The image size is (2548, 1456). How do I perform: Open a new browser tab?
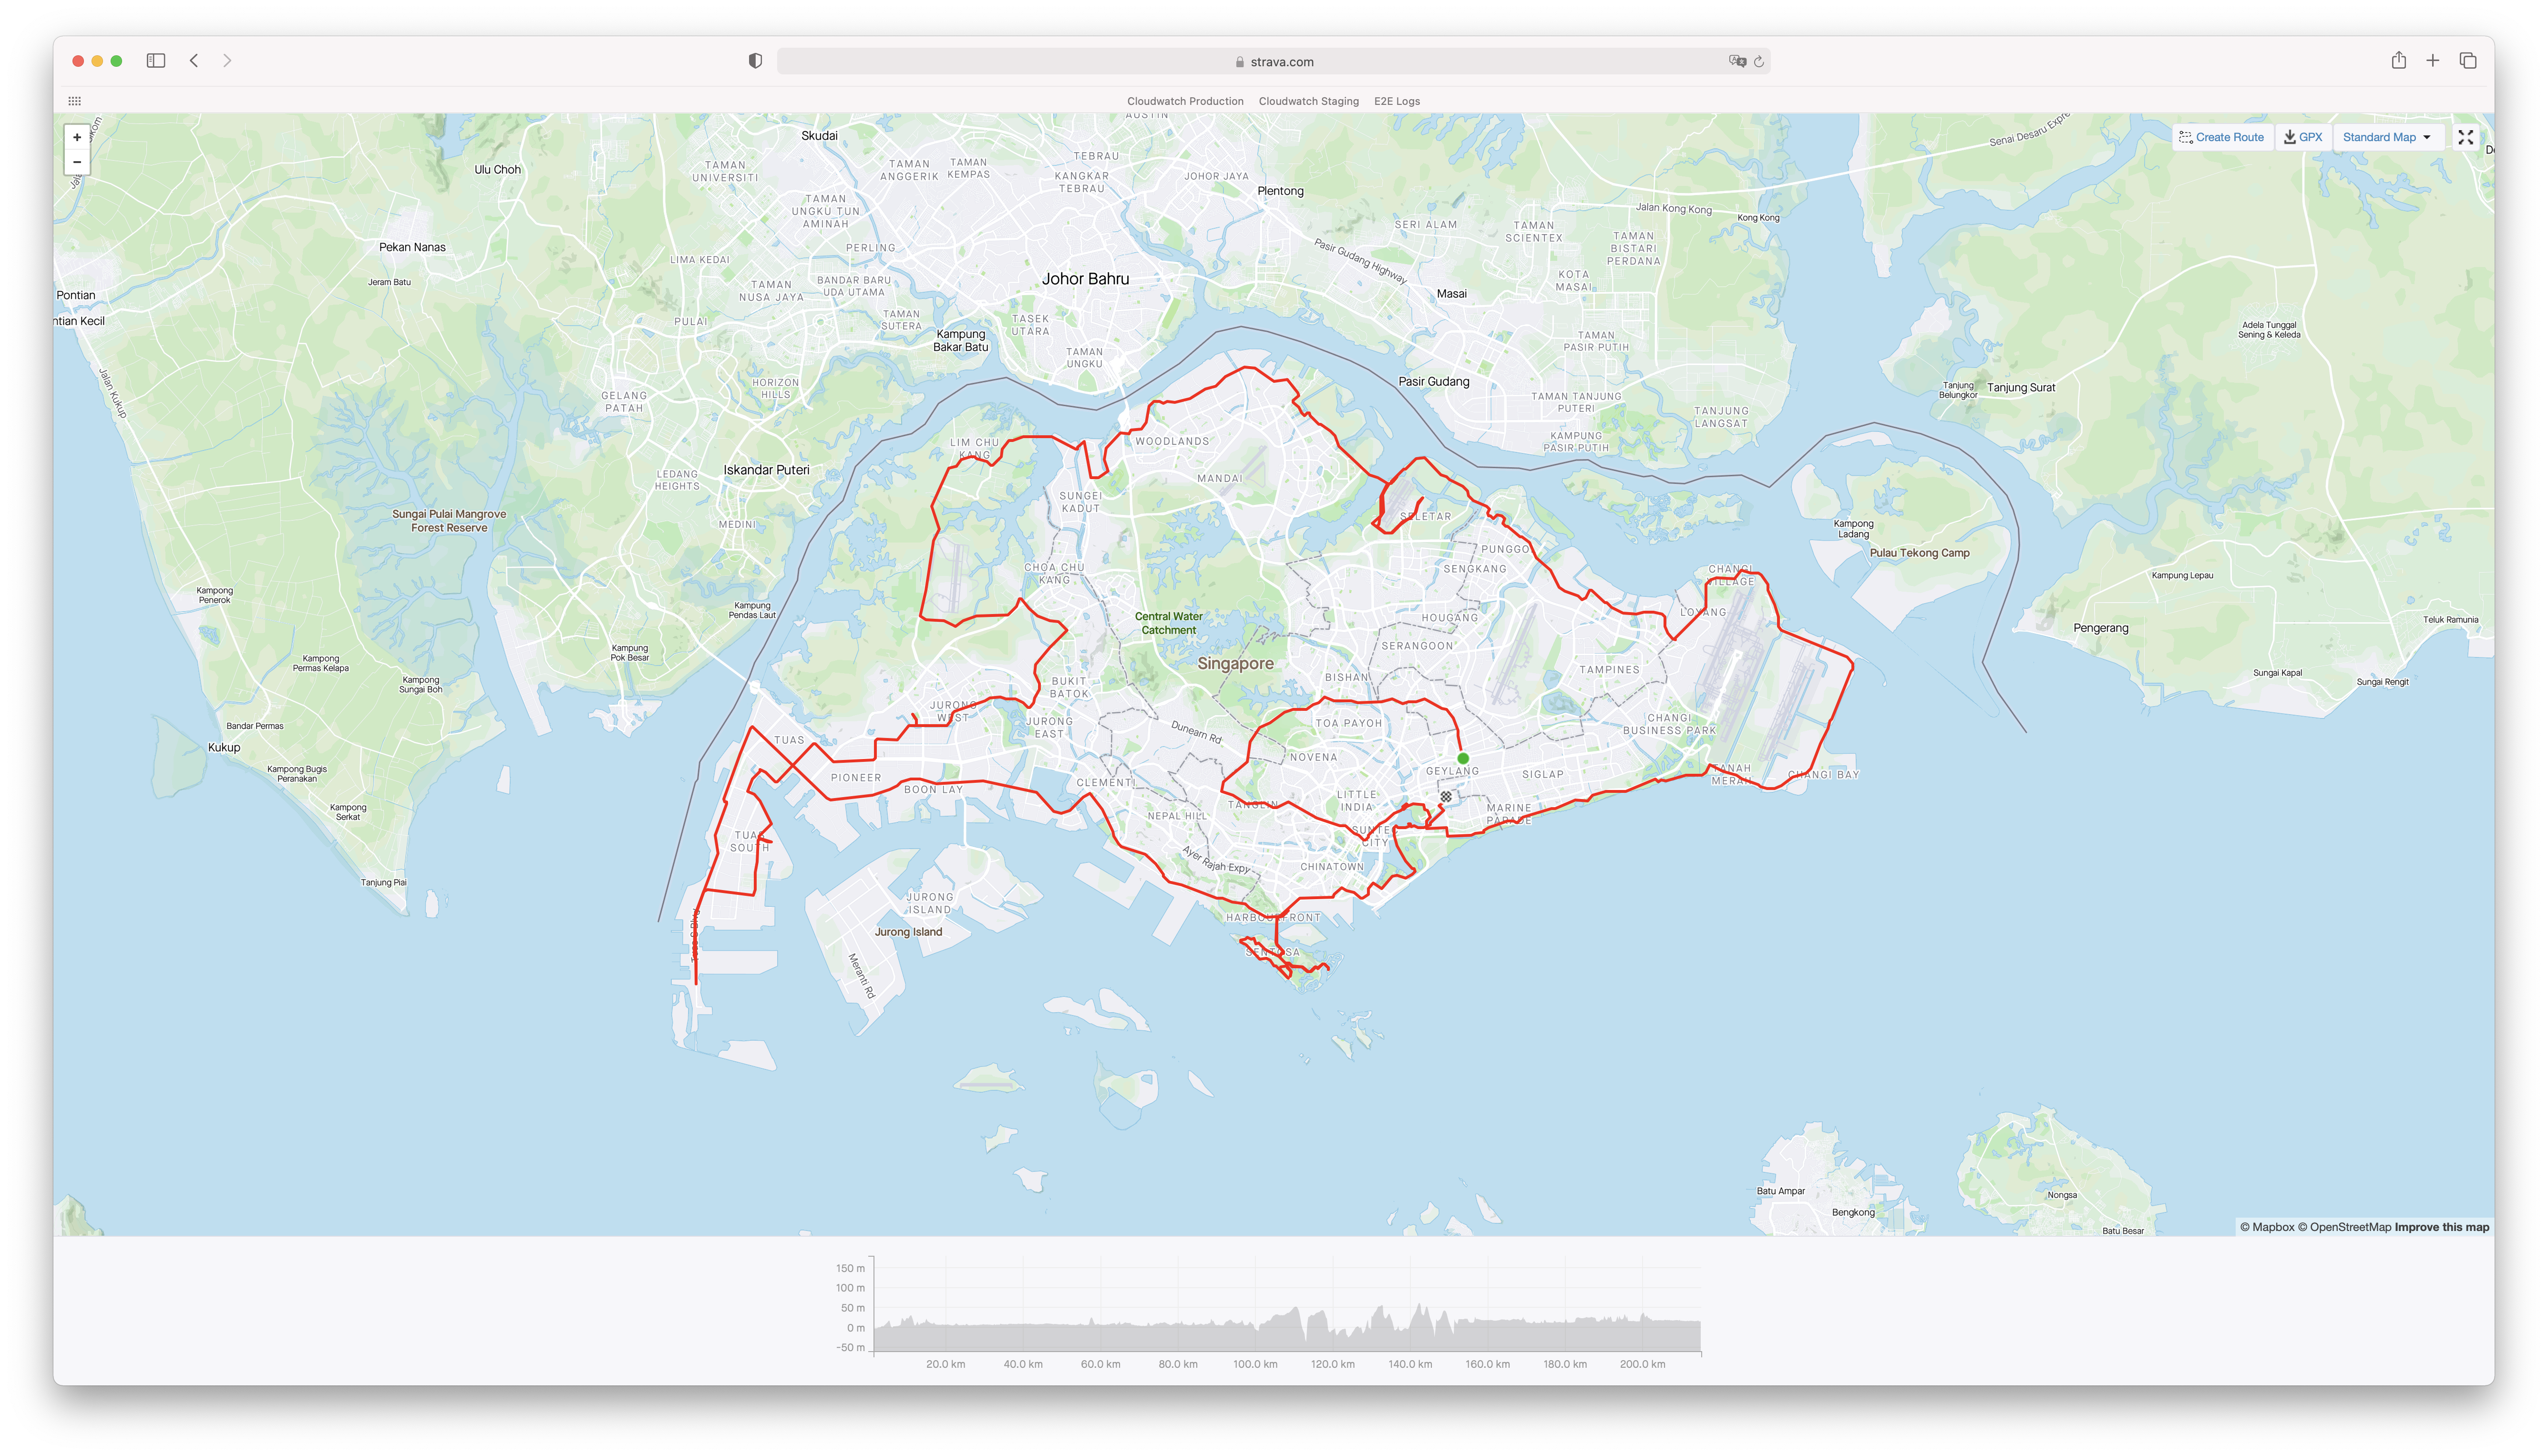pyautogui.click(x=2433, y=61)
